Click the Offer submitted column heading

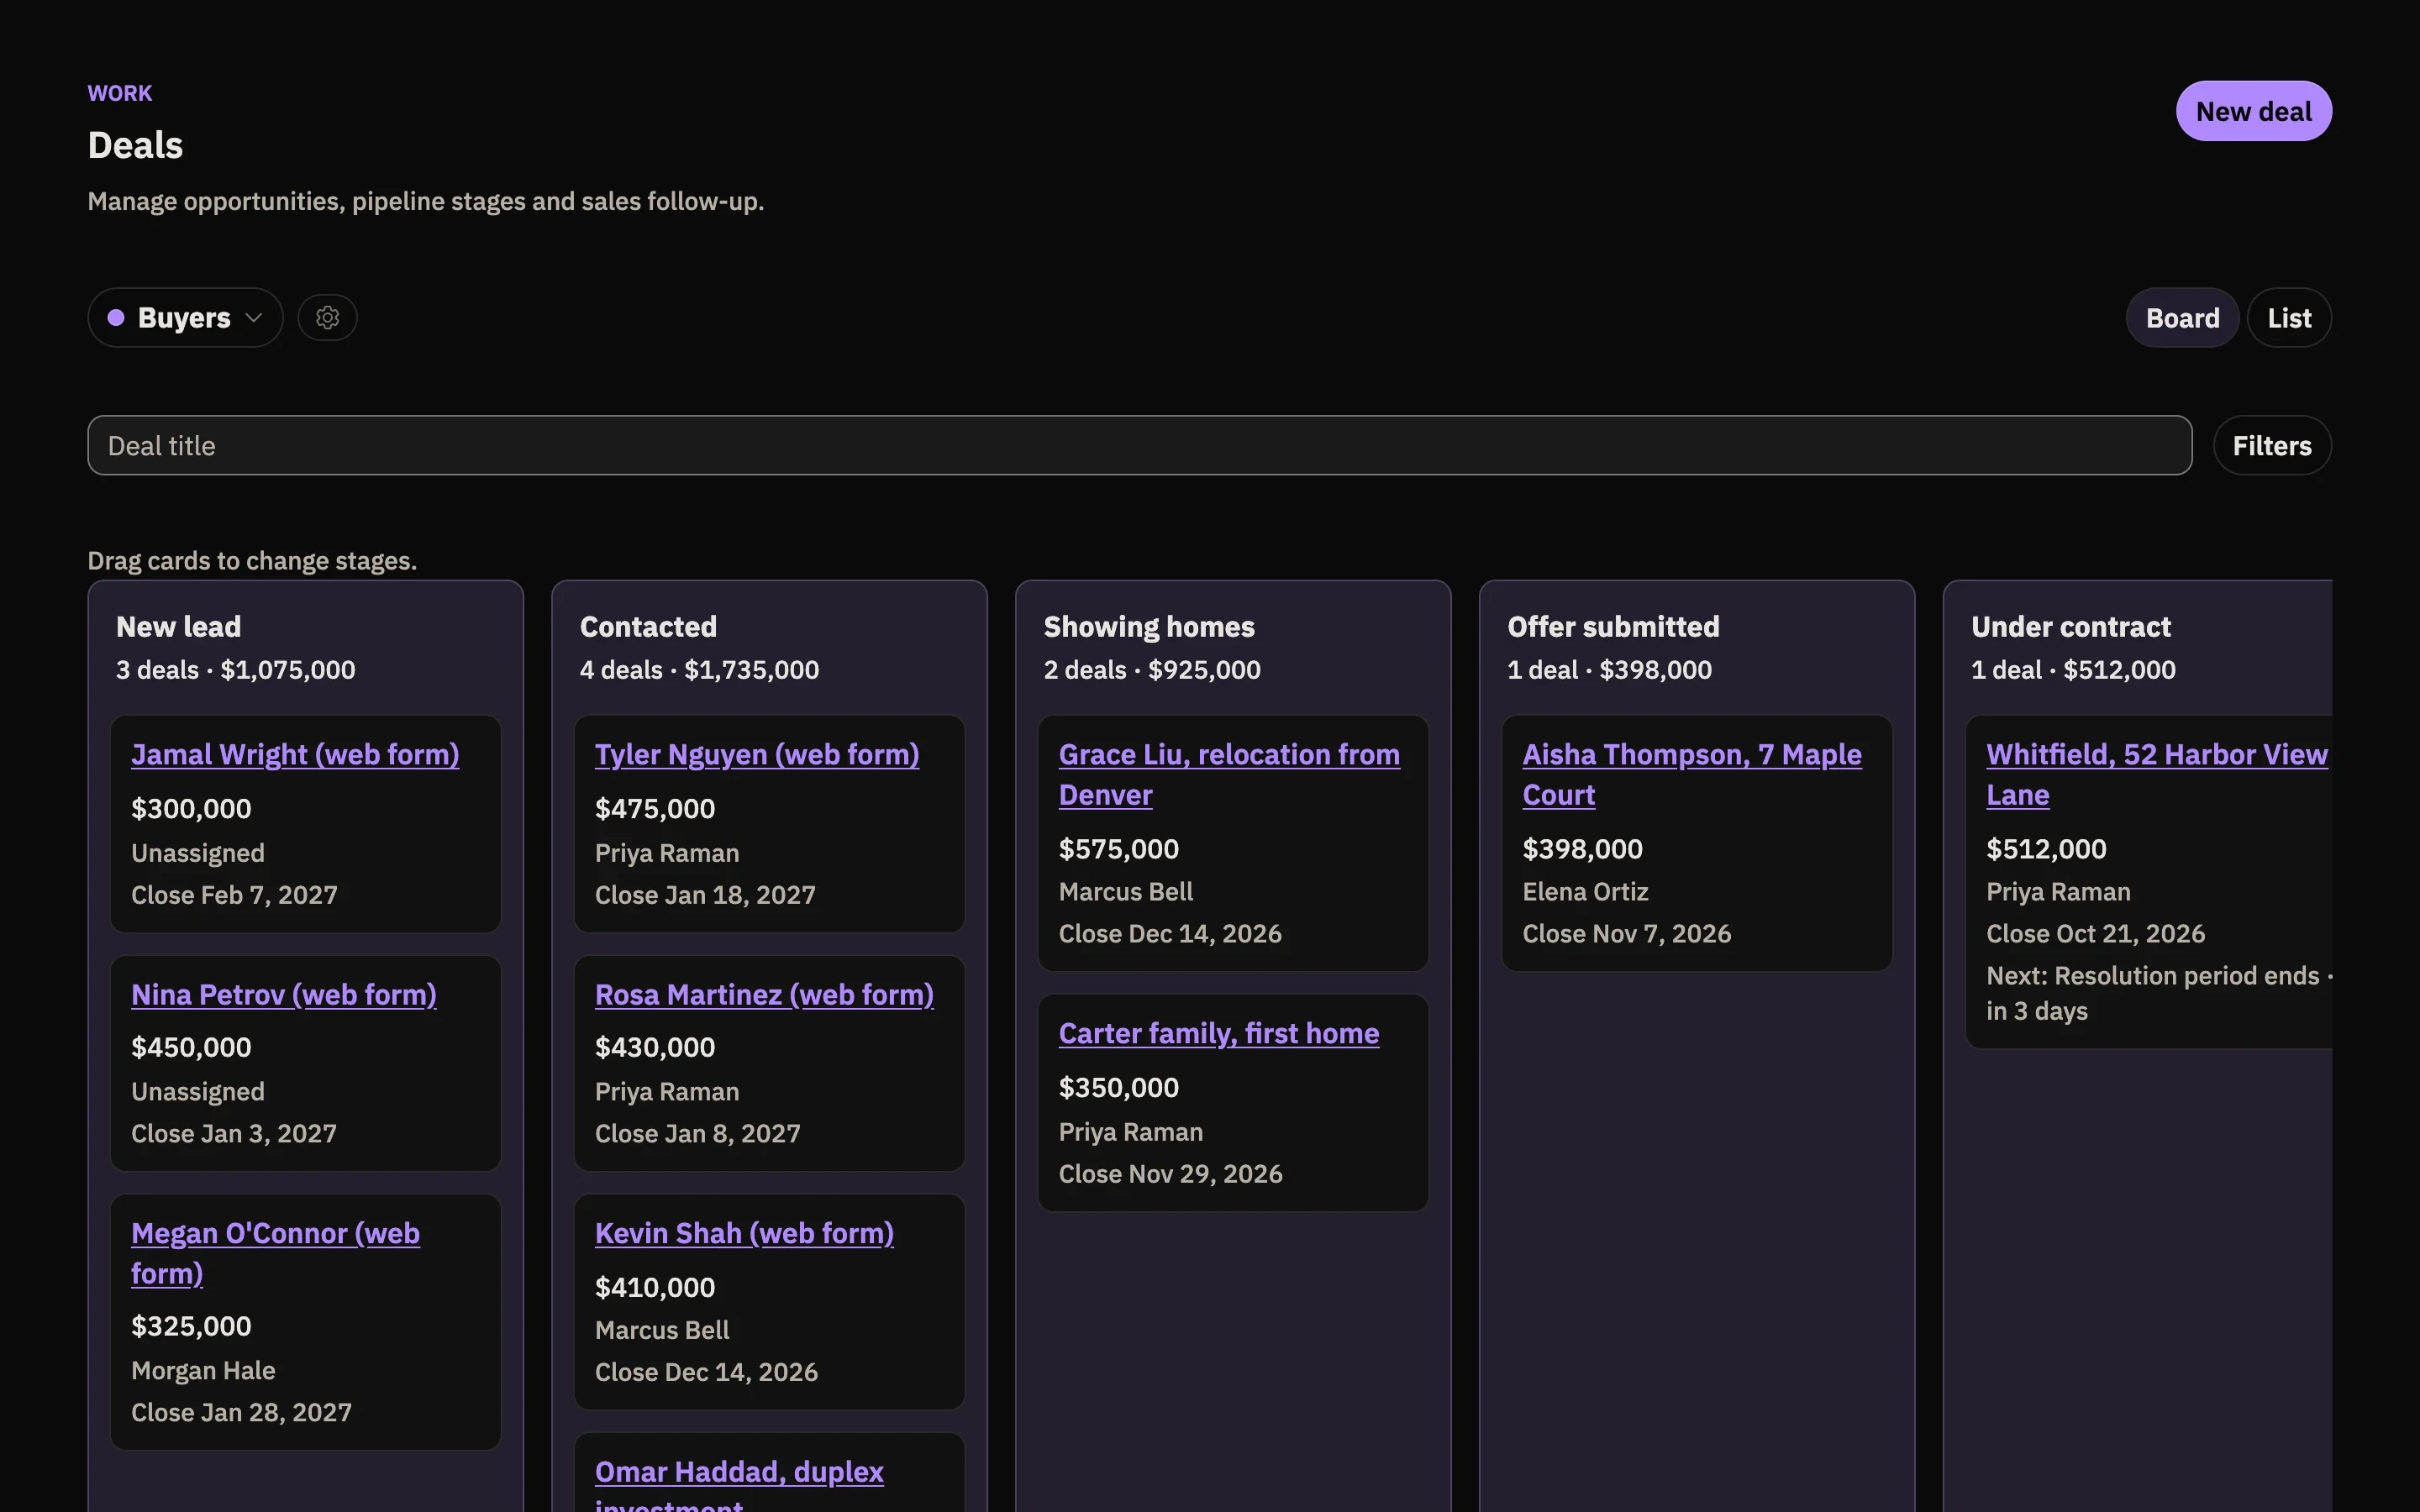pyautogui.click(x=1613, y=627)
